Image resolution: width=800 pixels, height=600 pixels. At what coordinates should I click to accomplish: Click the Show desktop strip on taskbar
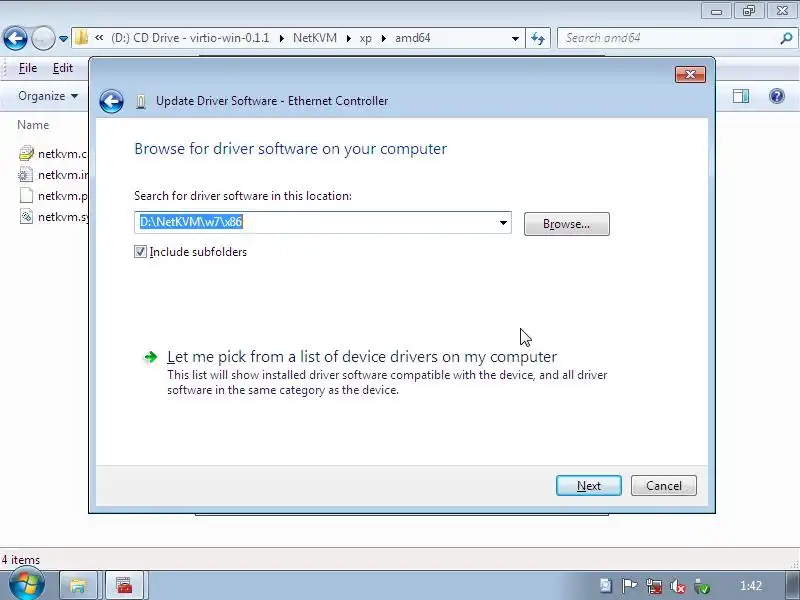(x=791, y=585)
